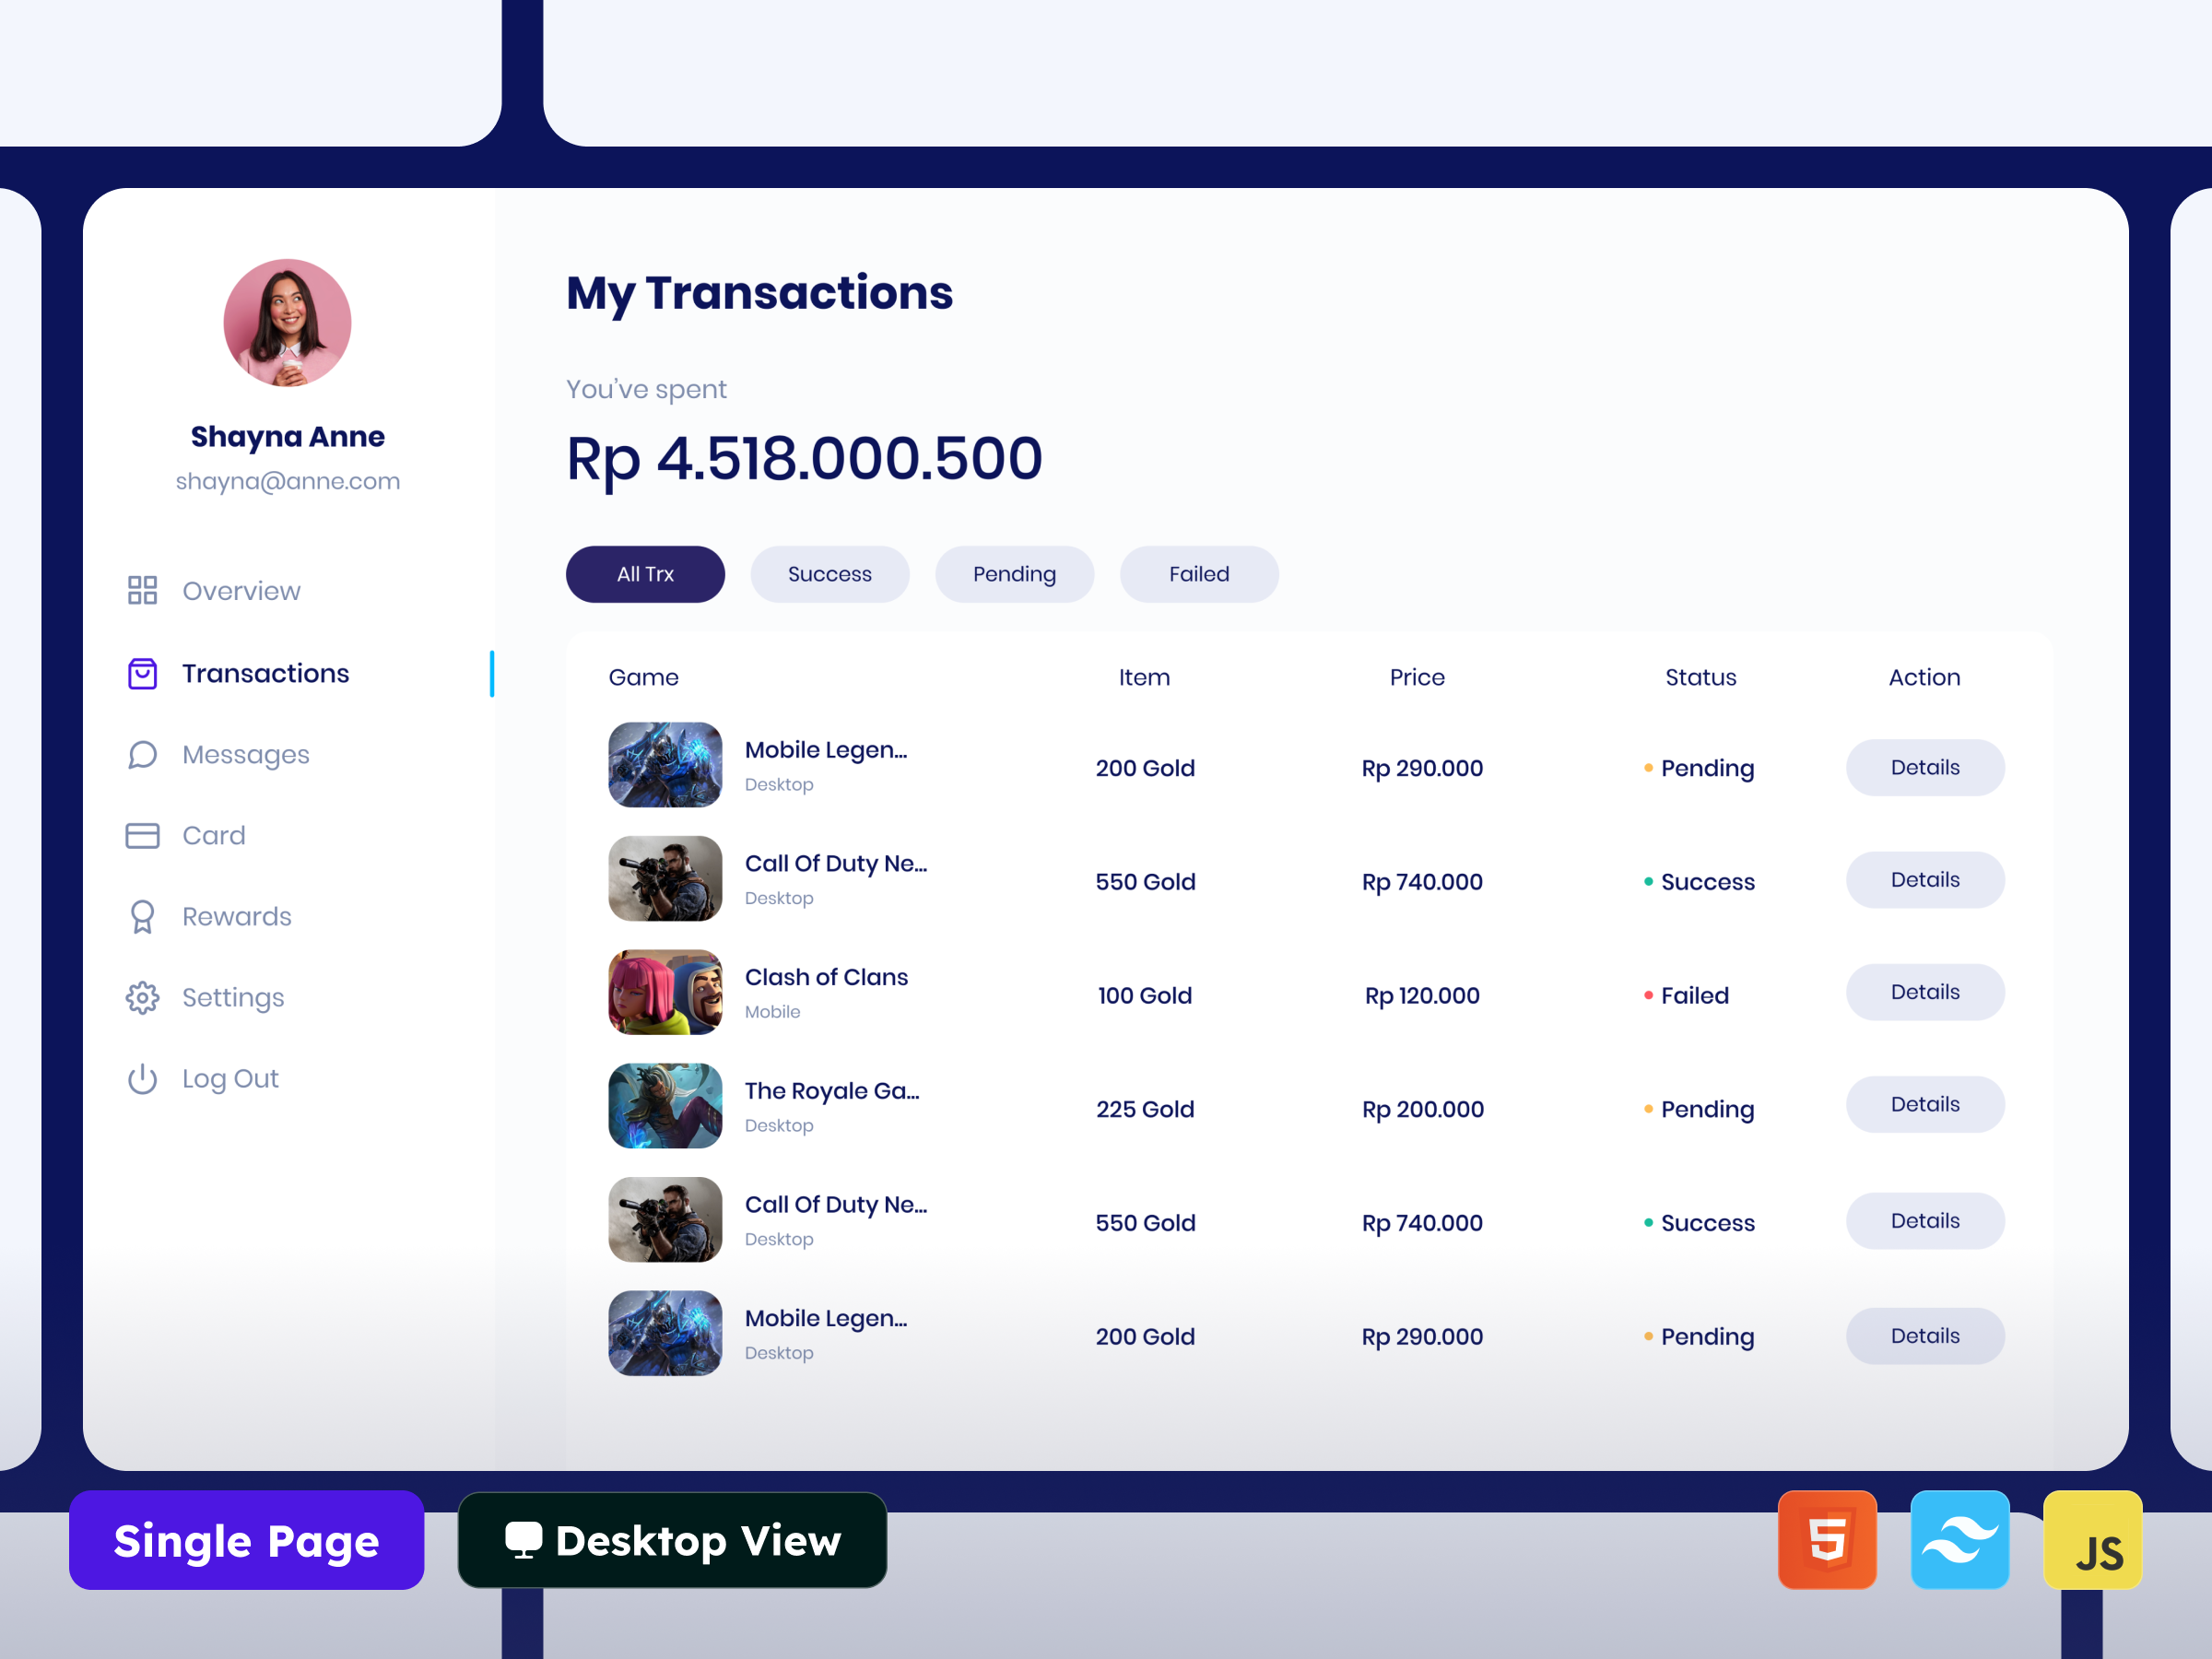Click the second Call Of Duty thumbnail
This screenshot has height=1659, width=2212.
[x=665, y=1220]
